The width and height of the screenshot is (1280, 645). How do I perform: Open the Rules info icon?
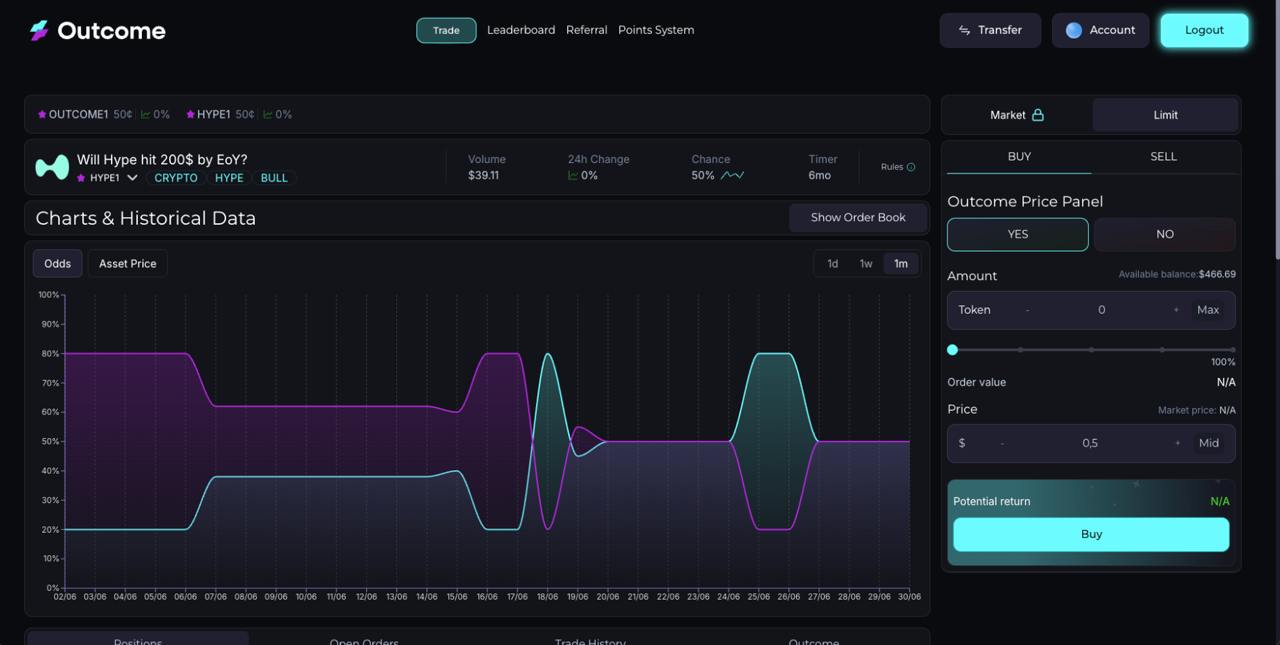click(909, 167)
